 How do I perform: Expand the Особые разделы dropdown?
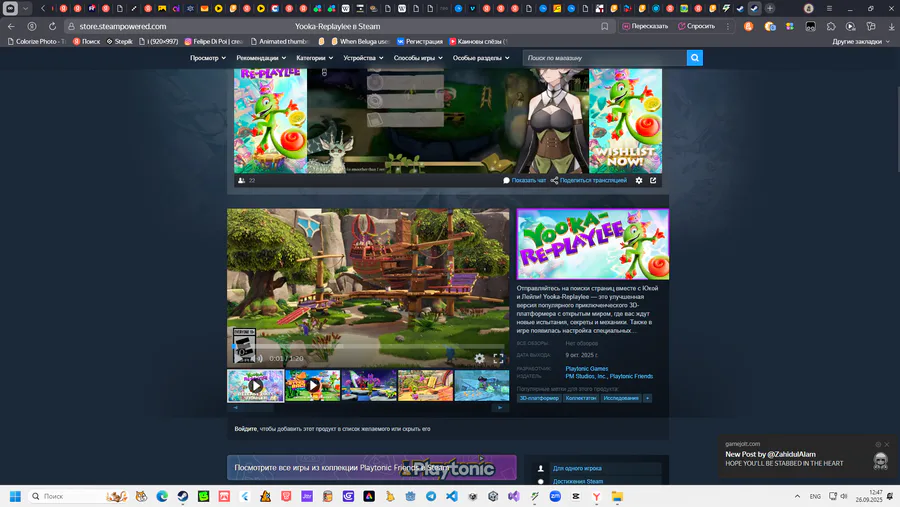[481, 58]
